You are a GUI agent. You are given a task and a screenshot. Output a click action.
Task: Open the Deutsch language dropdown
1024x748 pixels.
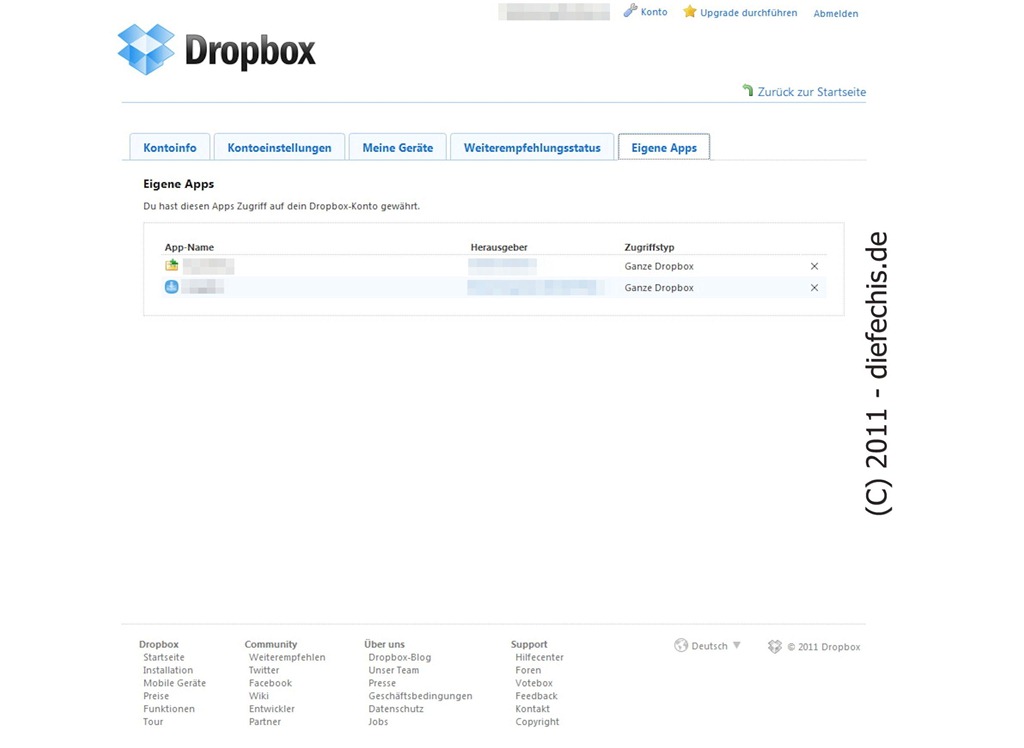(708, 646)
